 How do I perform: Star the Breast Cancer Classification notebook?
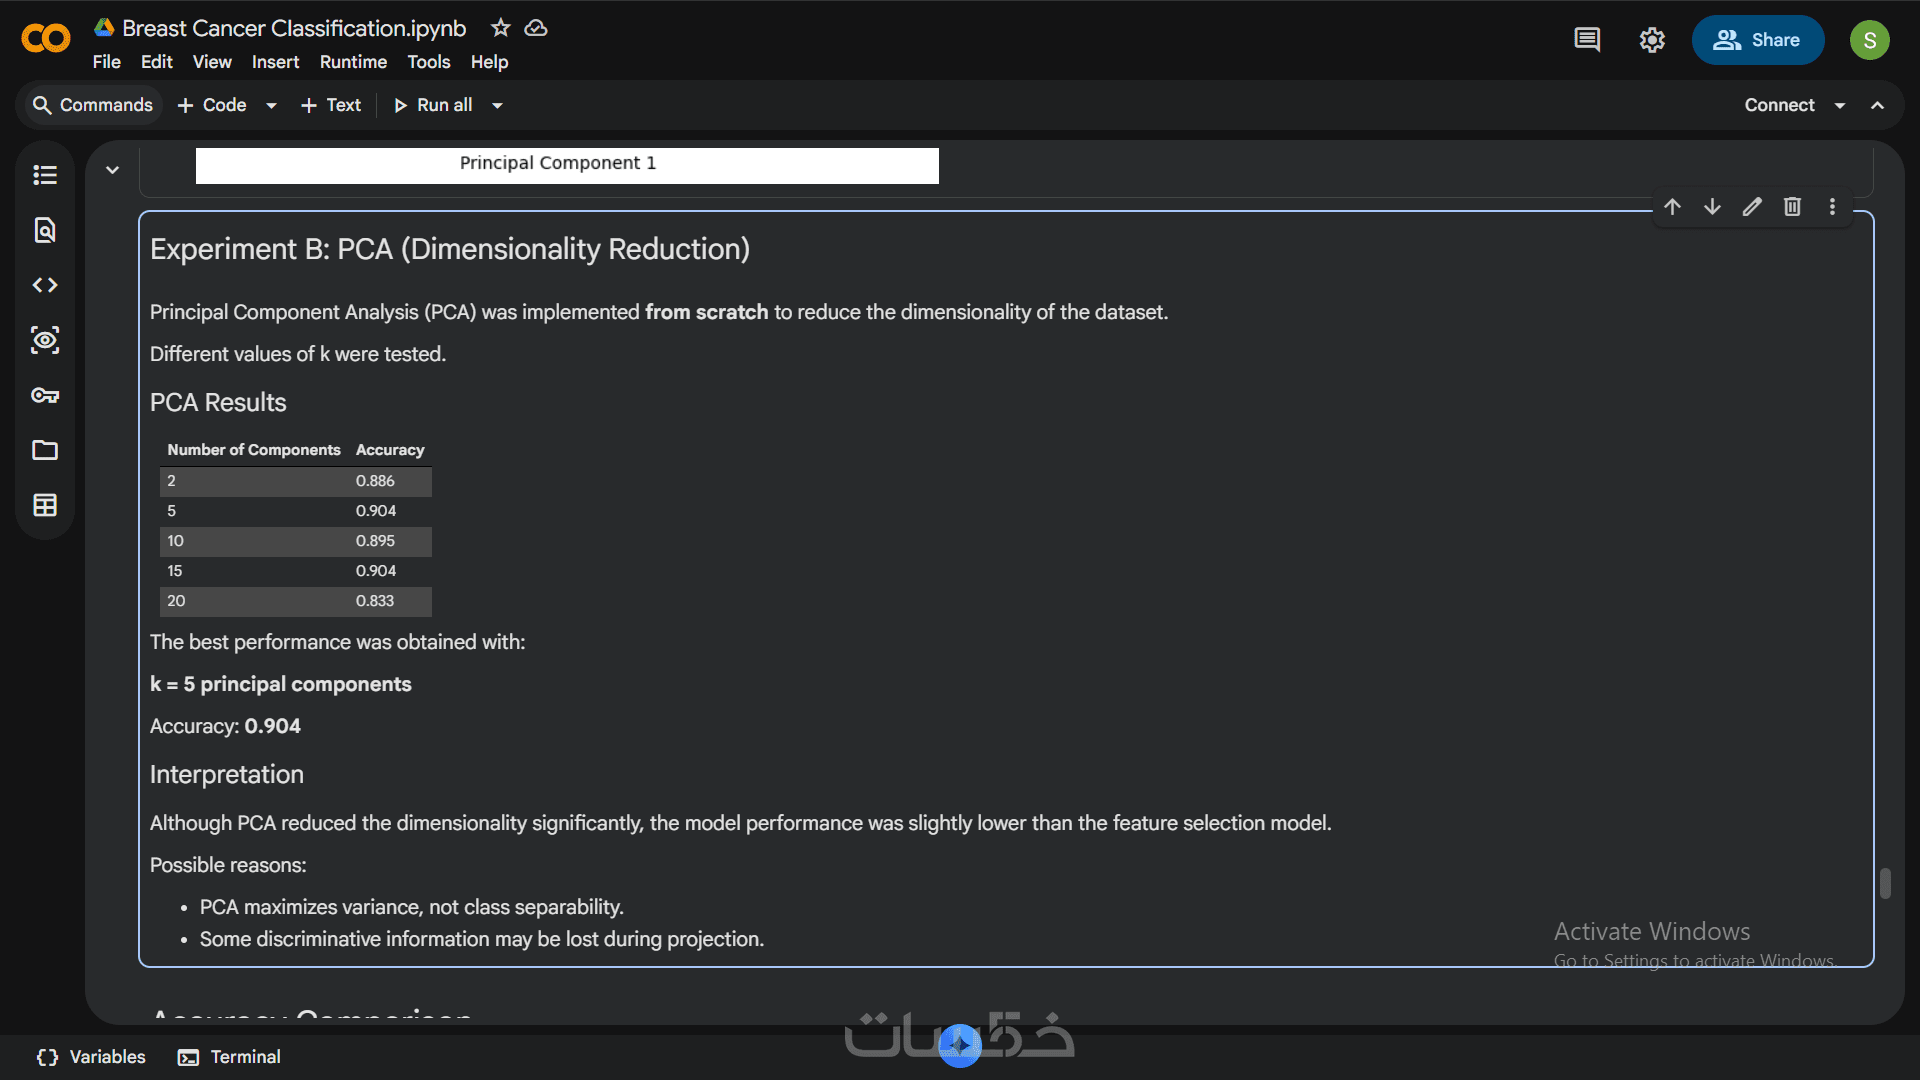501,28
